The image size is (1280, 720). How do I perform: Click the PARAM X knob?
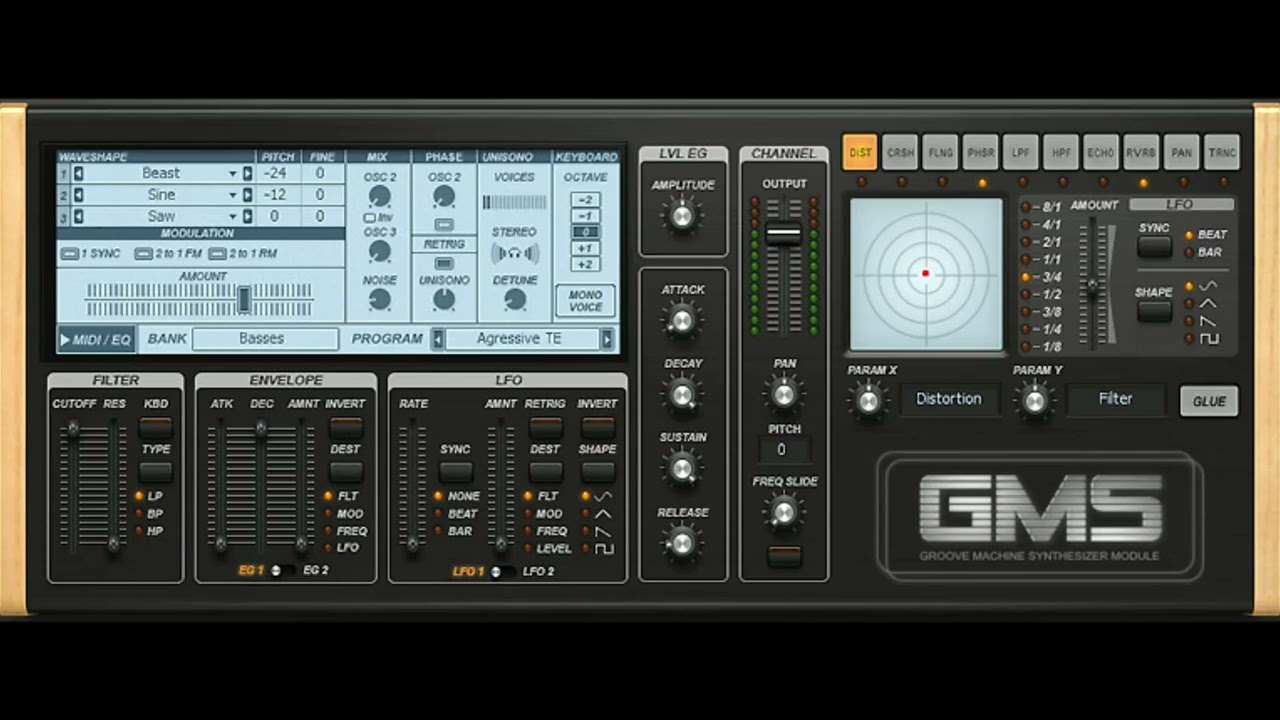point(868,401)
